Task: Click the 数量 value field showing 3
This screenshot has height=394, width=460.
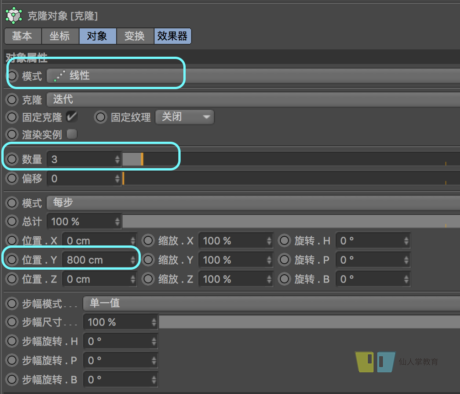Action: tap(80, 159)
